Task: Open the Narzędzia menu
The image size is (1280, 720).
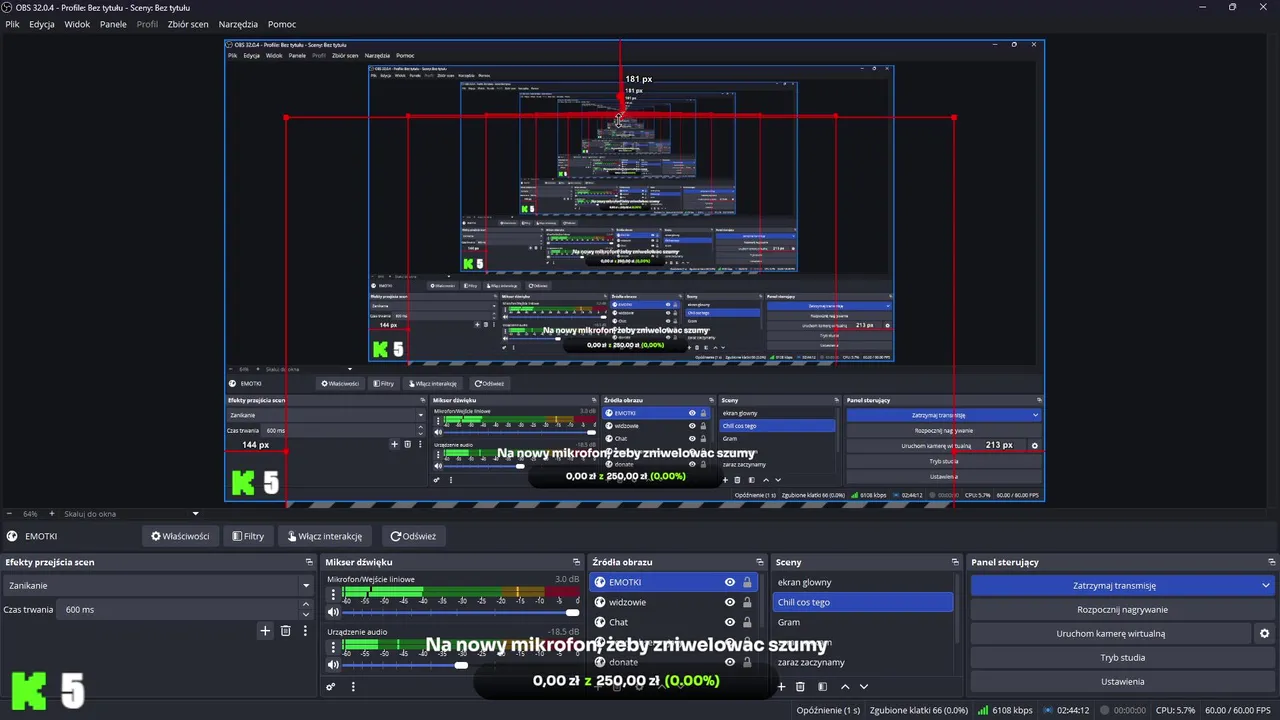Action: [238, 24]
